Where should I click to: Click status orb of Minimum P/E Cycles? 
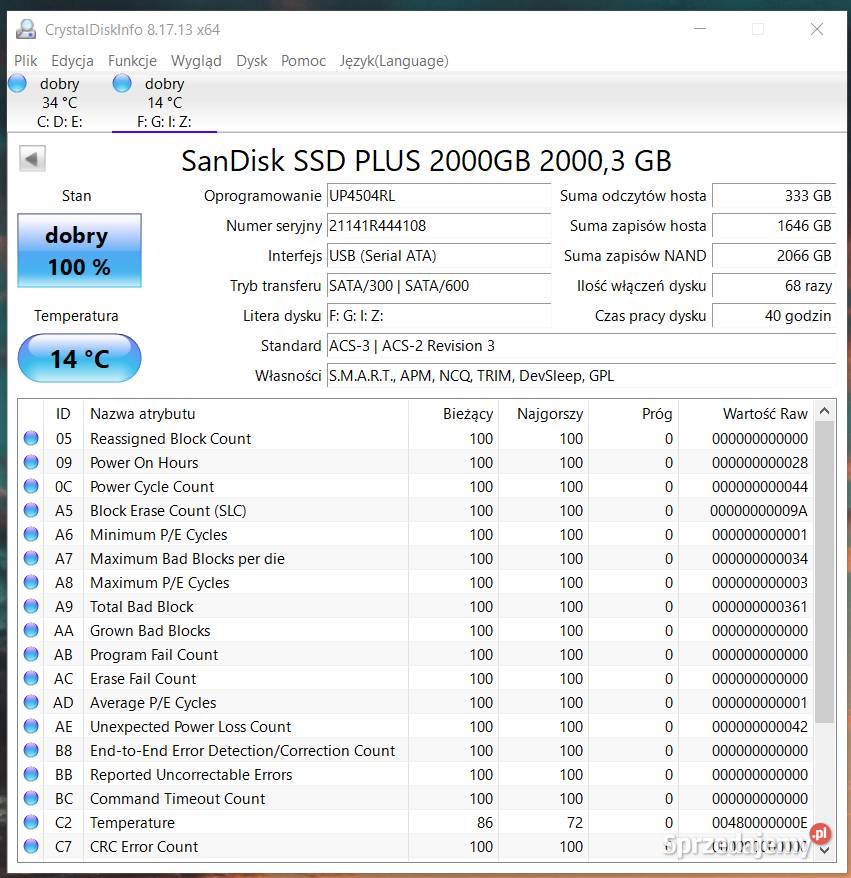pyautogui.click(x=31, y=534)
